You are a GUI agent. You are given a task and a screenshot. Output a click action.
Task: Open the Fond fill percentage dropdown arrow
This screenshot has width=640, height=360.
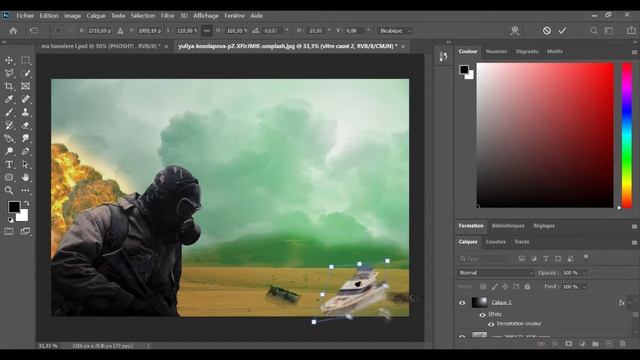[x=584, y=287]
